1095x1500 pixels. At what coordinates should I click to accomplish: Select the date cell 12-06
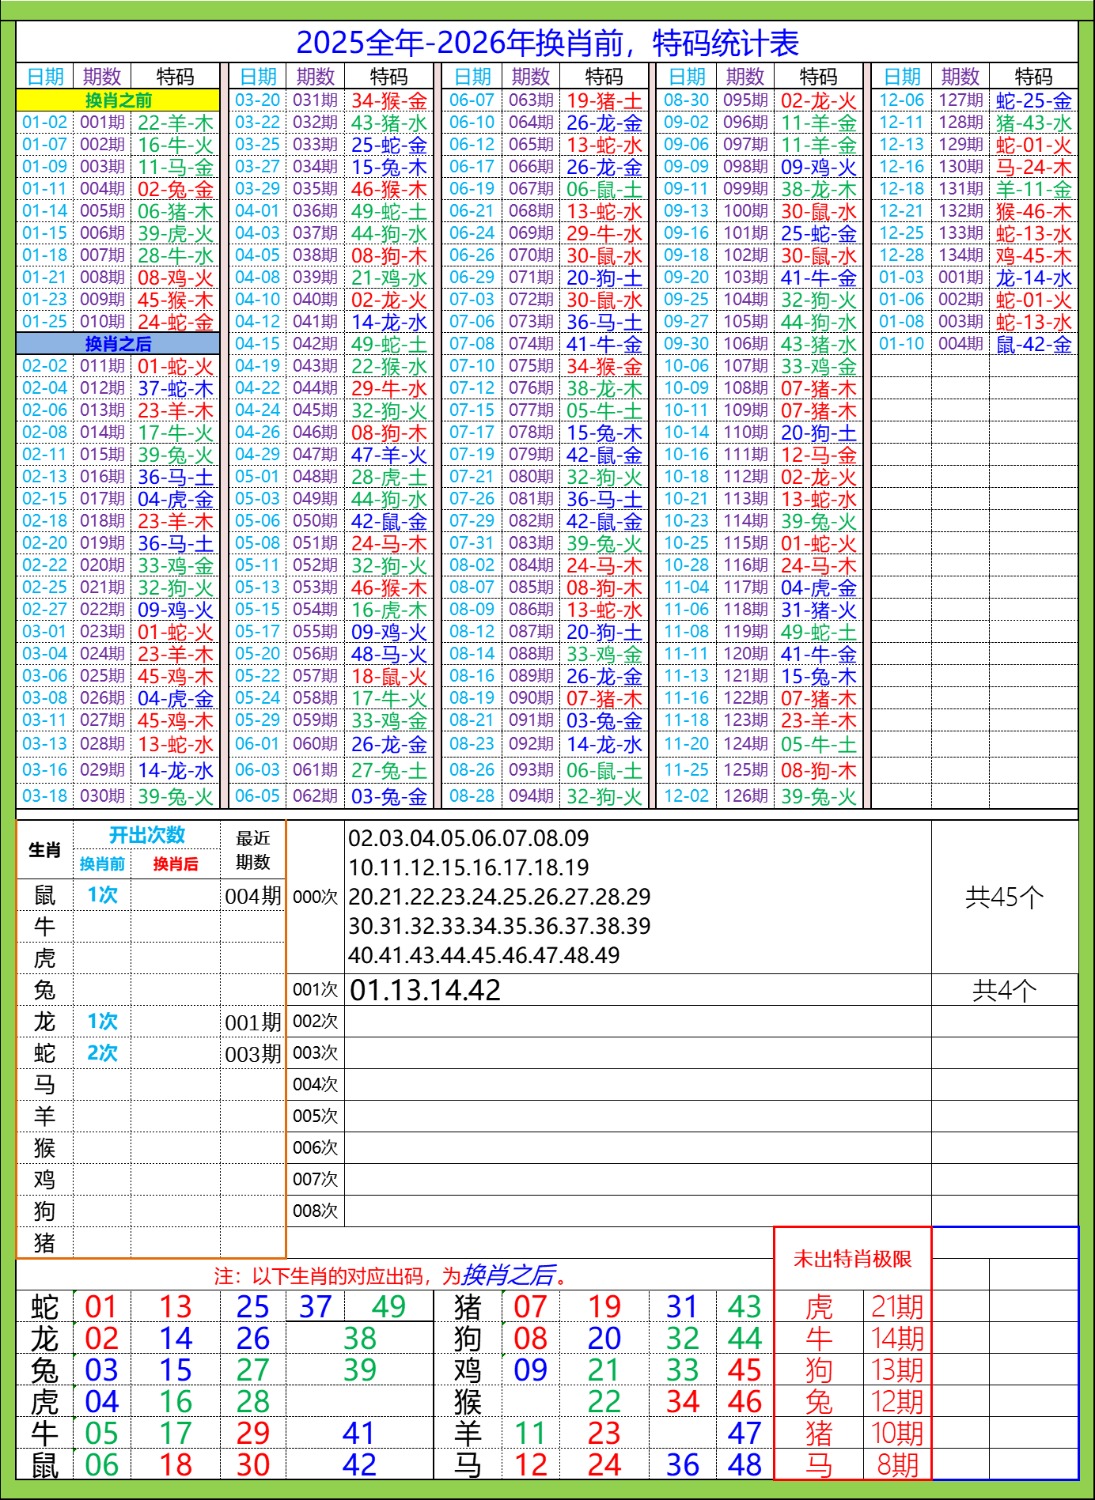point(901,101)
